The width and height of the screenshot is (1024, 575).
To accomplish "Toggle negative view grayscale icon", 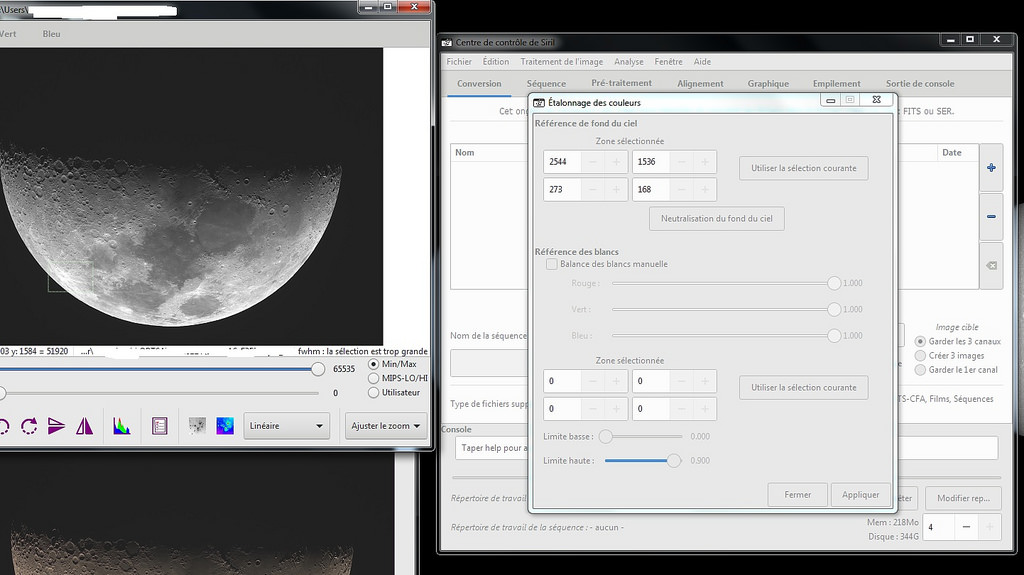I will (197, 426).
